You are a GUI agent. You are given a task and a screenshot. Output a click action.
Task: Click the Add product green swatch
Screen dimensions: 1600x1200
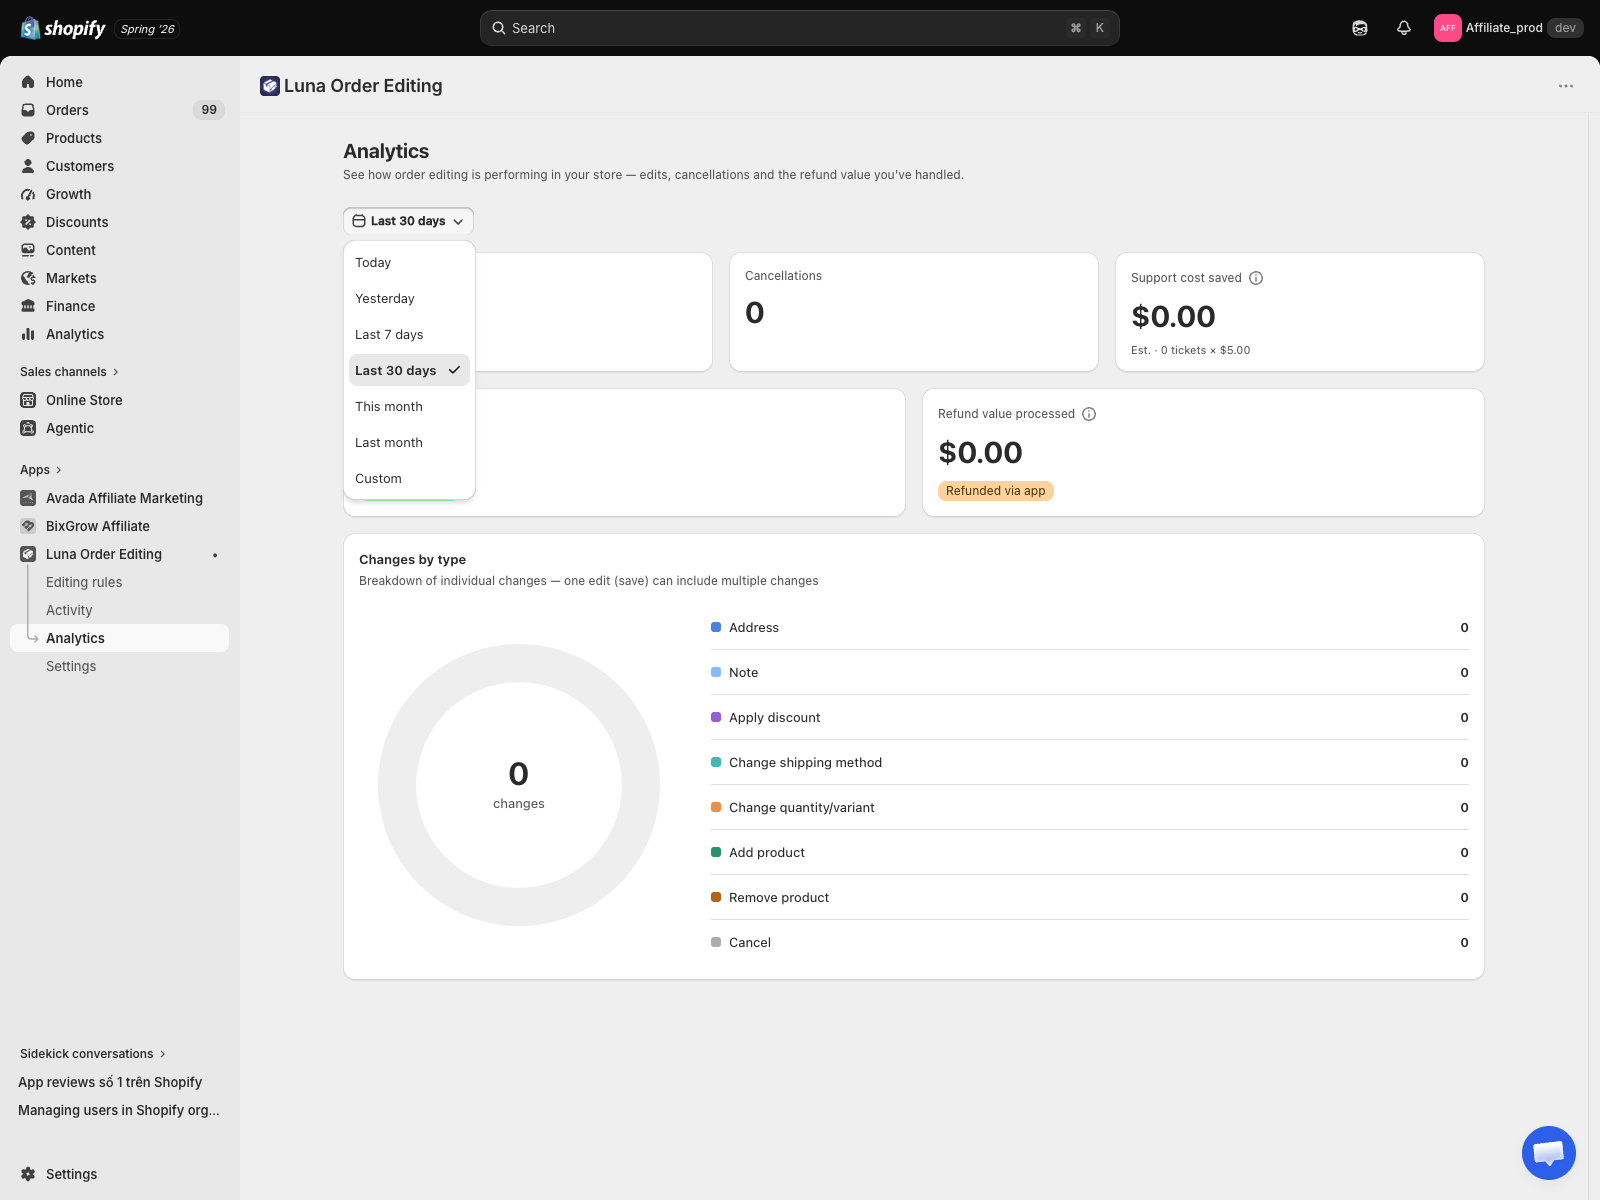tap(716, 852)
